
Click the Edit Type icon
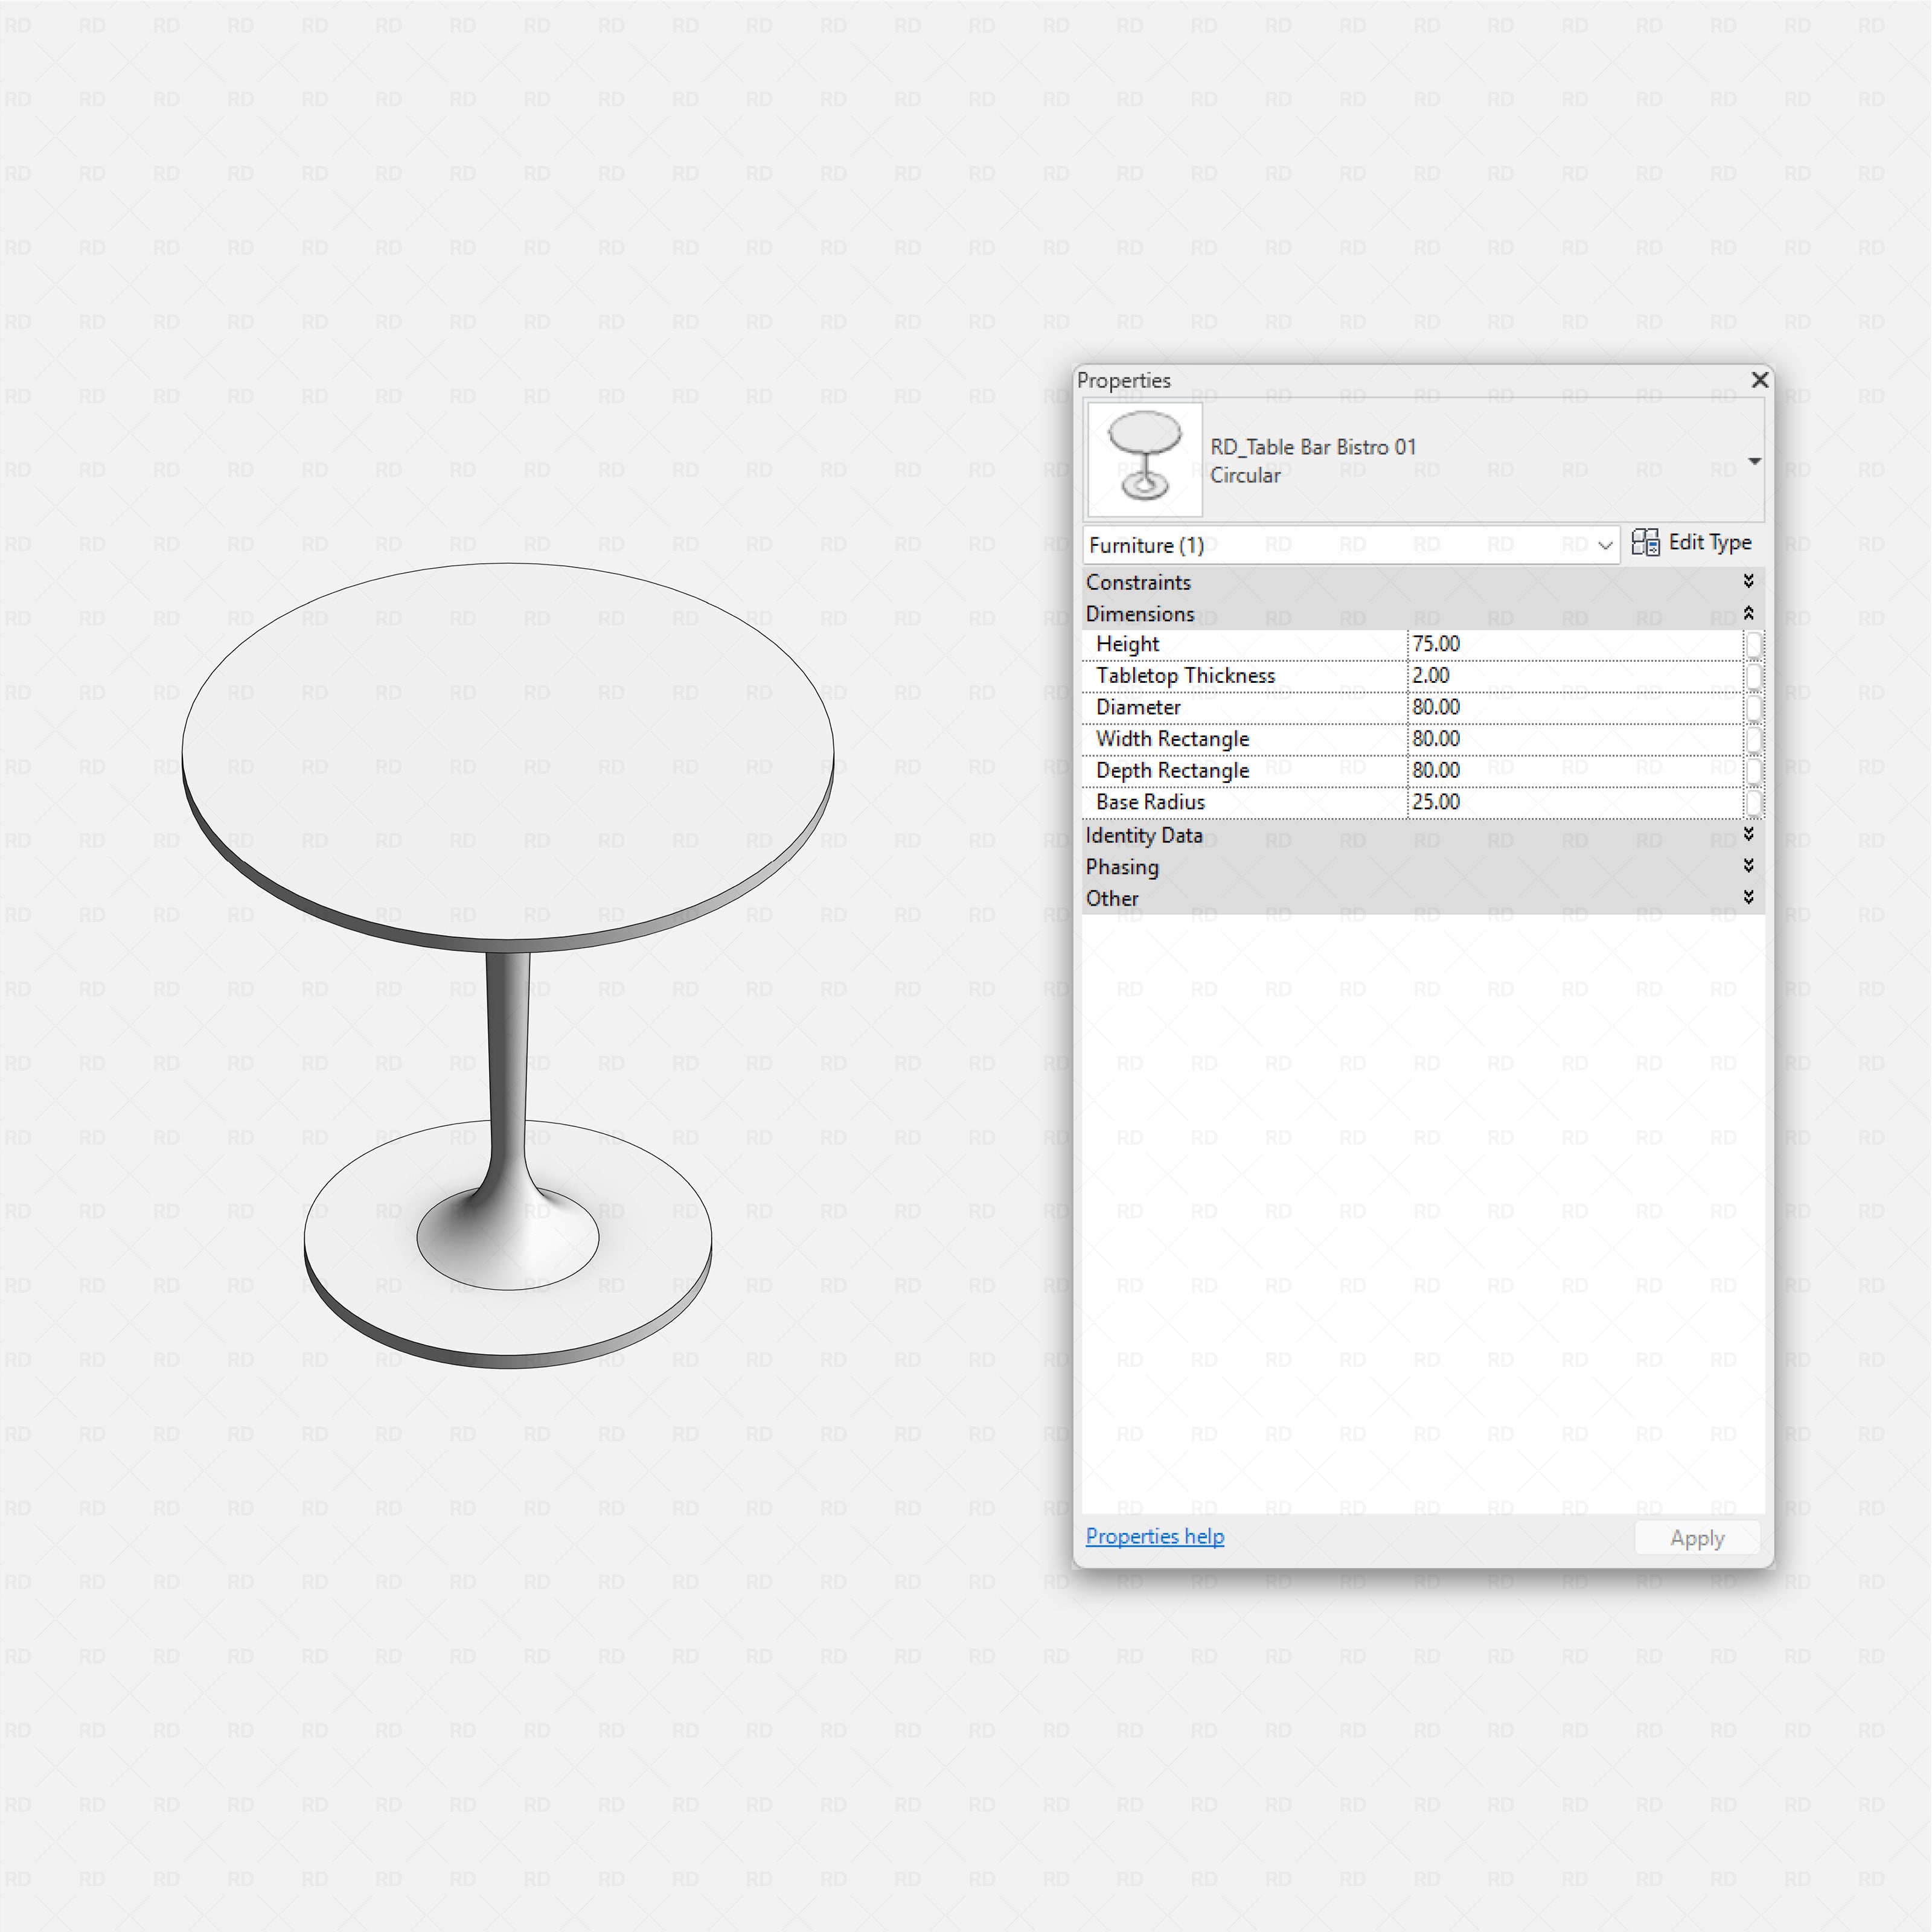[x=1647, y=542]
